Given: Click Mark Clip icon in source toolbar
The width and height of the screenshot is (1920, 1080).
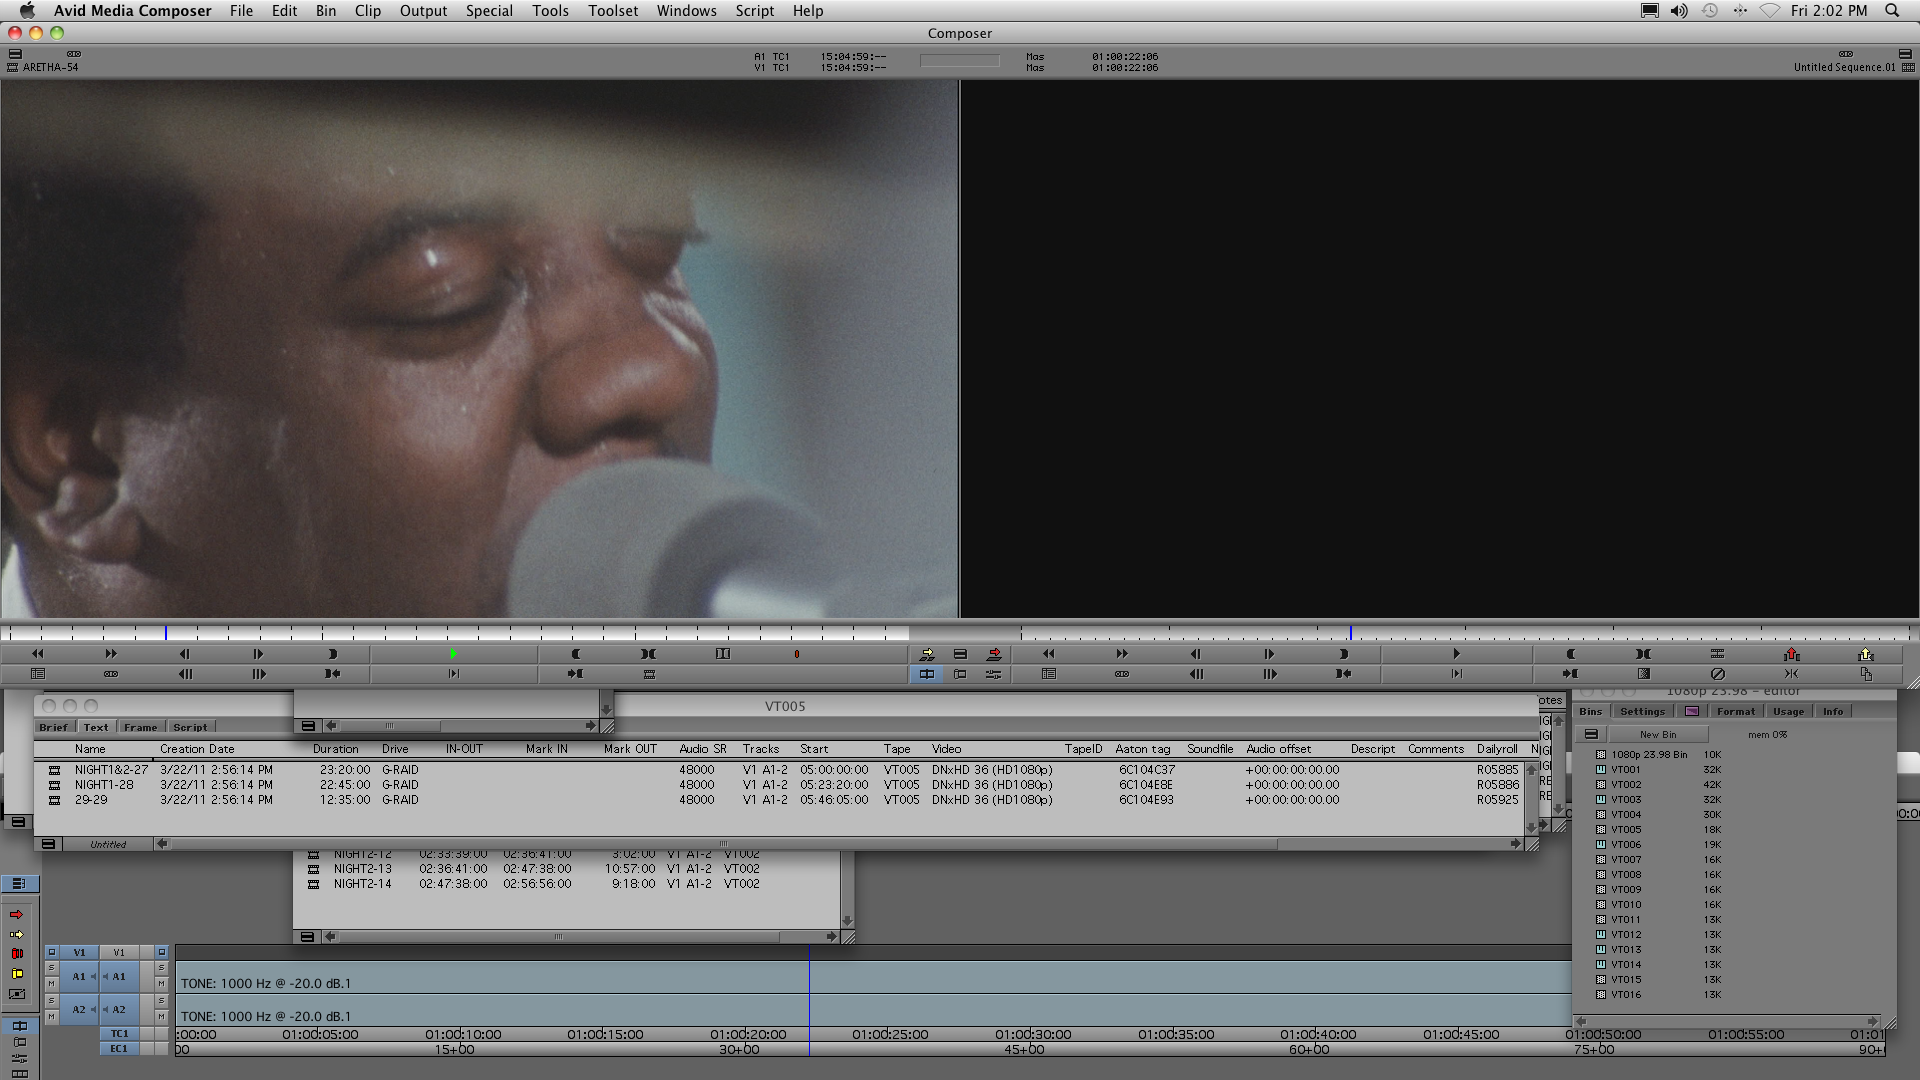Looking at the screenshot, I should [648, 654].
